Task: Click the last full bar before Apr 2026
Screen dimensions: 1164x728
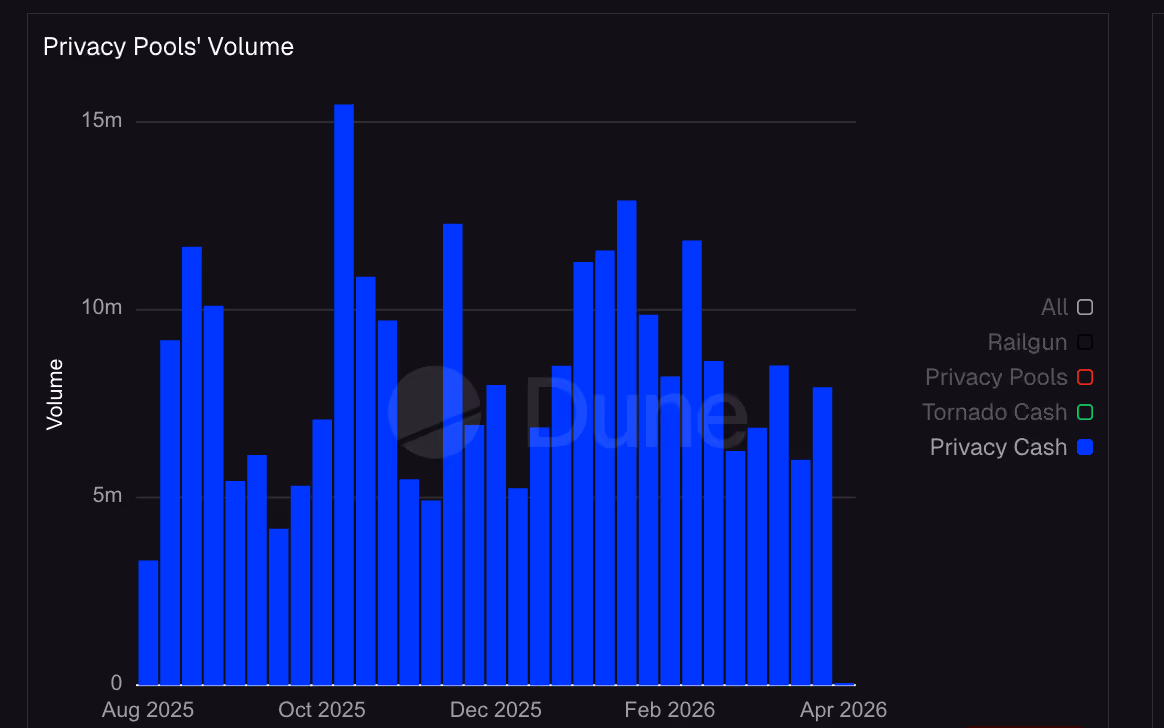Action: pos(823,535)
